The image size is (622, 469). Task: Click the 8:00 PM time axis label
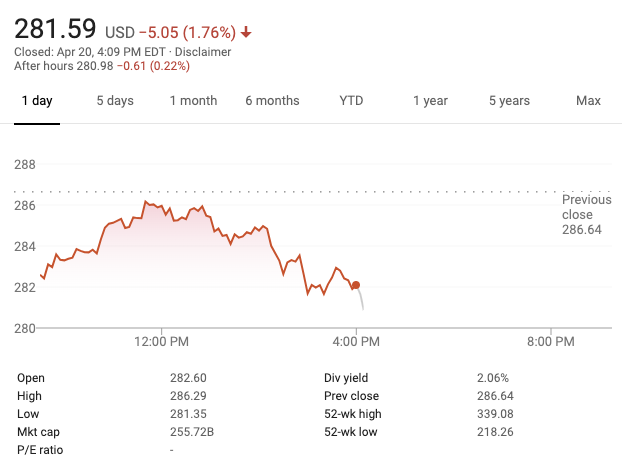click(551, 342)
